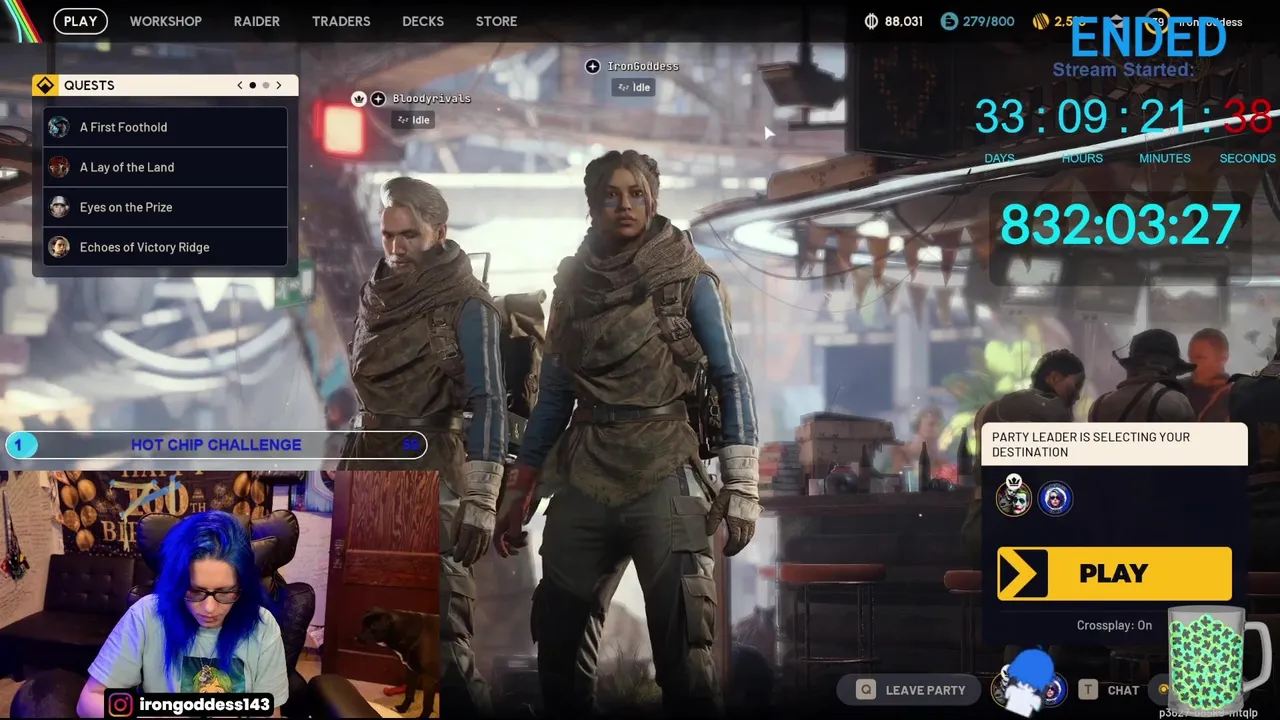Screen dimensions: 1280x720
Task: Click the irongoddess143 handle label
Action: coord(205,705)
